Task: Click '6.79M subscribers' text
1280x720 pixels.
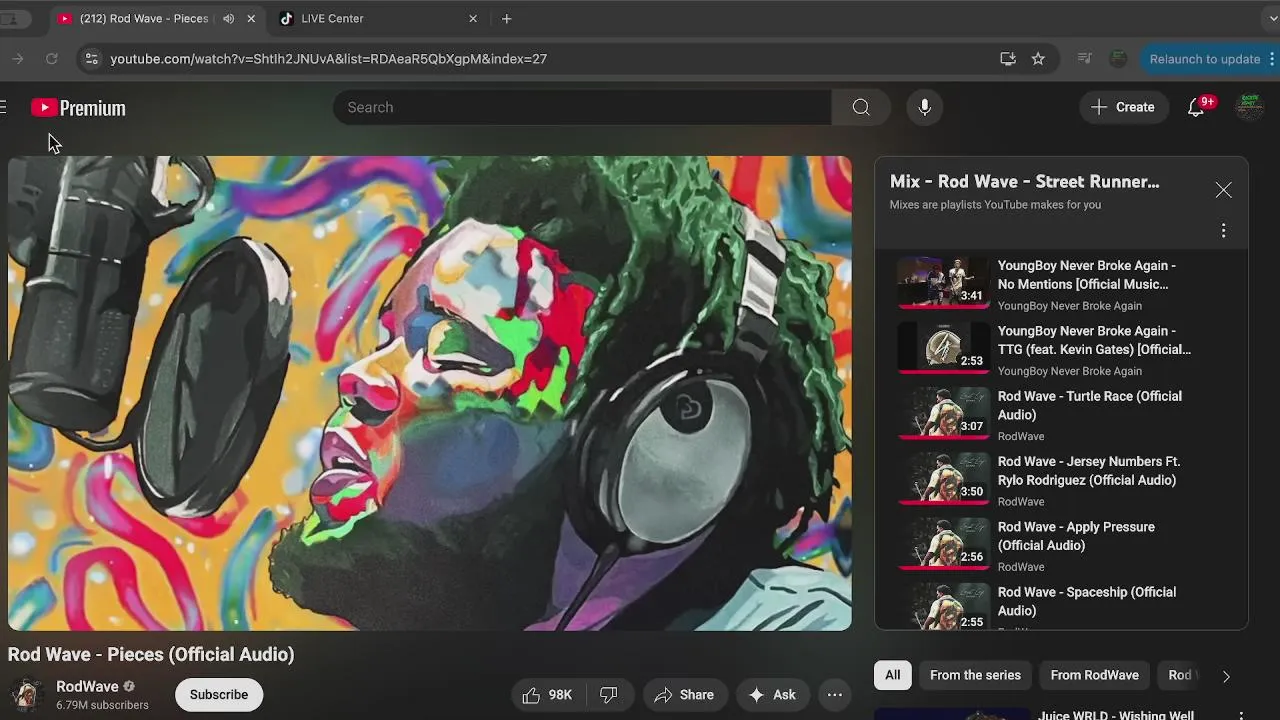Action: coord(102,705)
